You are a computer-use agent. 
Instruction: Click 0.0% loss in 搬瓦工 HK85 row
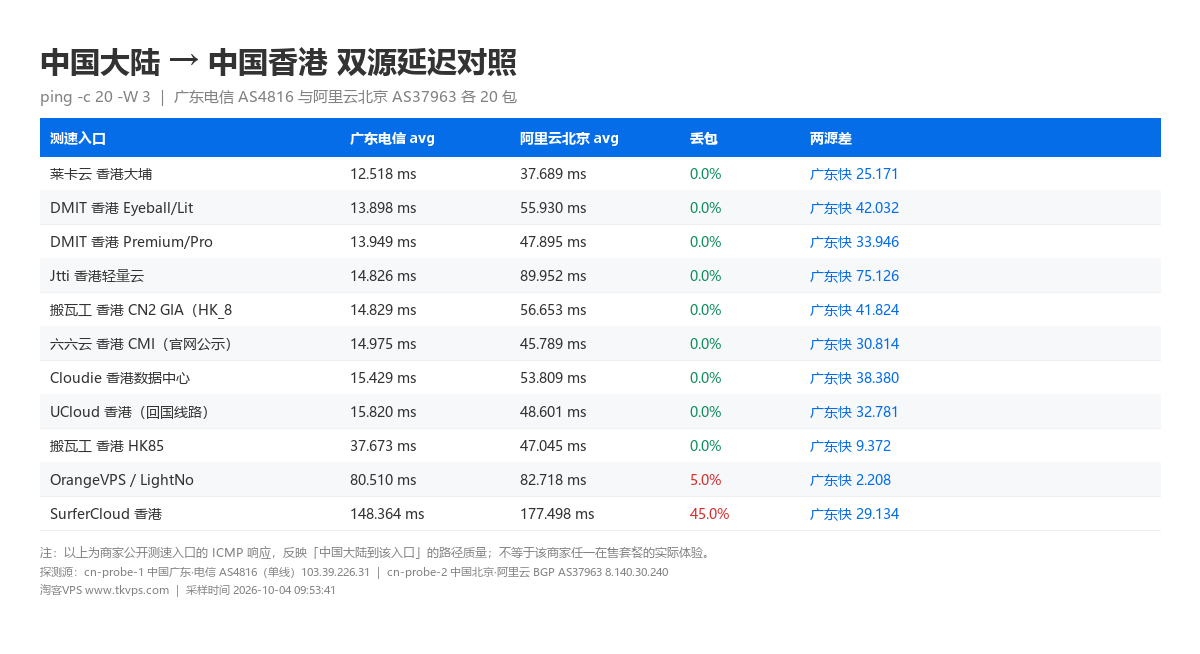click(706, 446)
